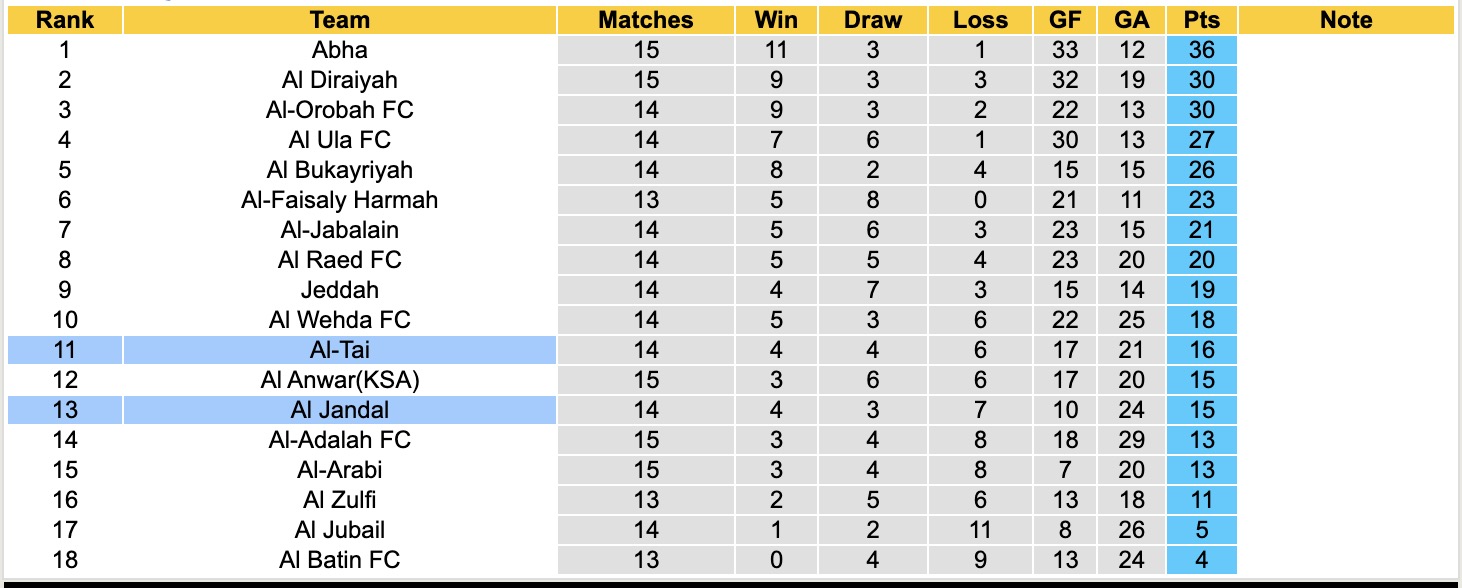1462x588 pixels.
Task: Click the Al Ula FC team name
Action: point(339,140)
